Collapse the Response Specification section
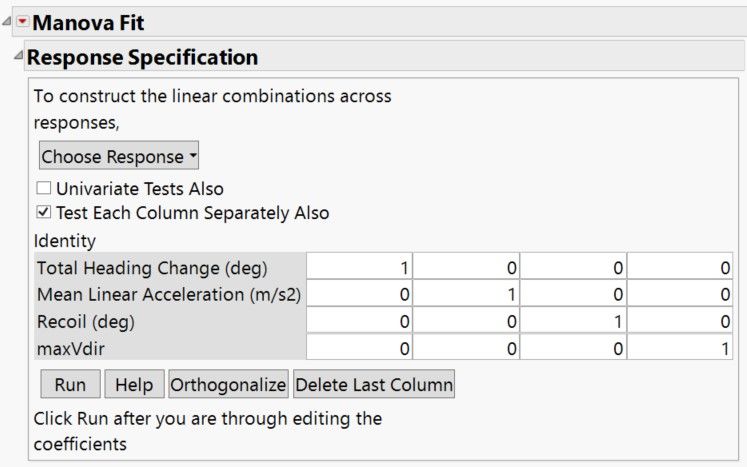747x467 pixels. [19, 56]
